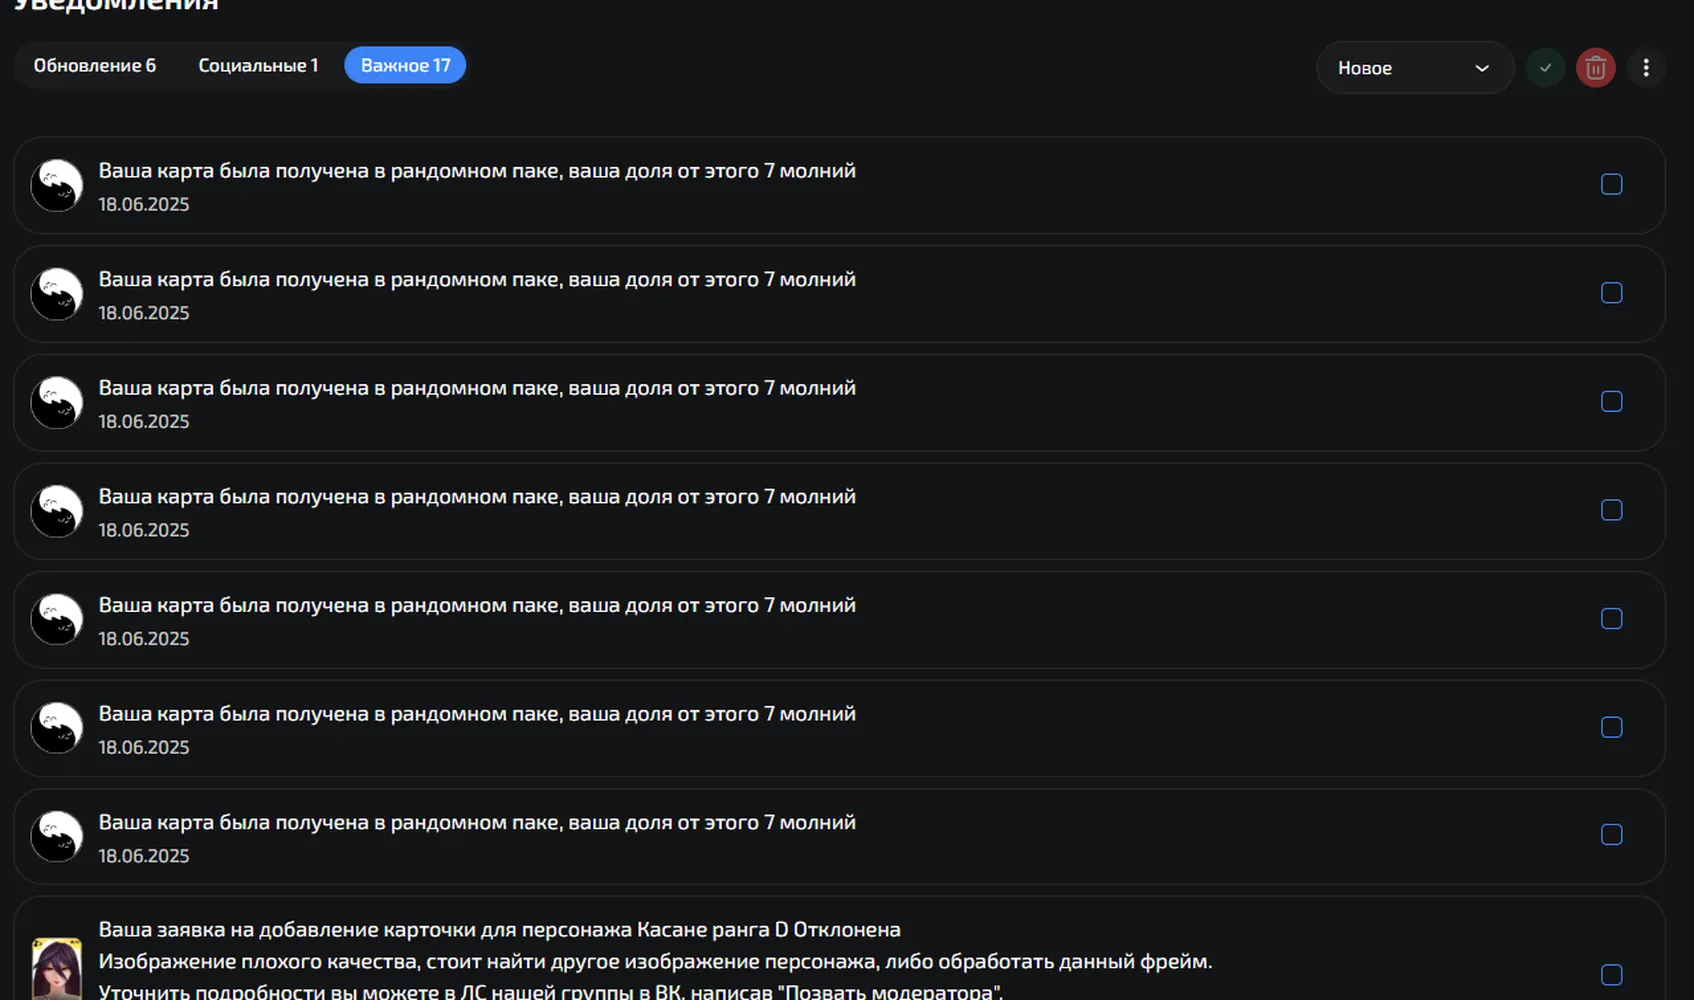Image resolution: width=1694 pixels, height=1000 pixels.
Task: Click the green checkmark mark-as-read icon
Action: [x=1545, y=68]
